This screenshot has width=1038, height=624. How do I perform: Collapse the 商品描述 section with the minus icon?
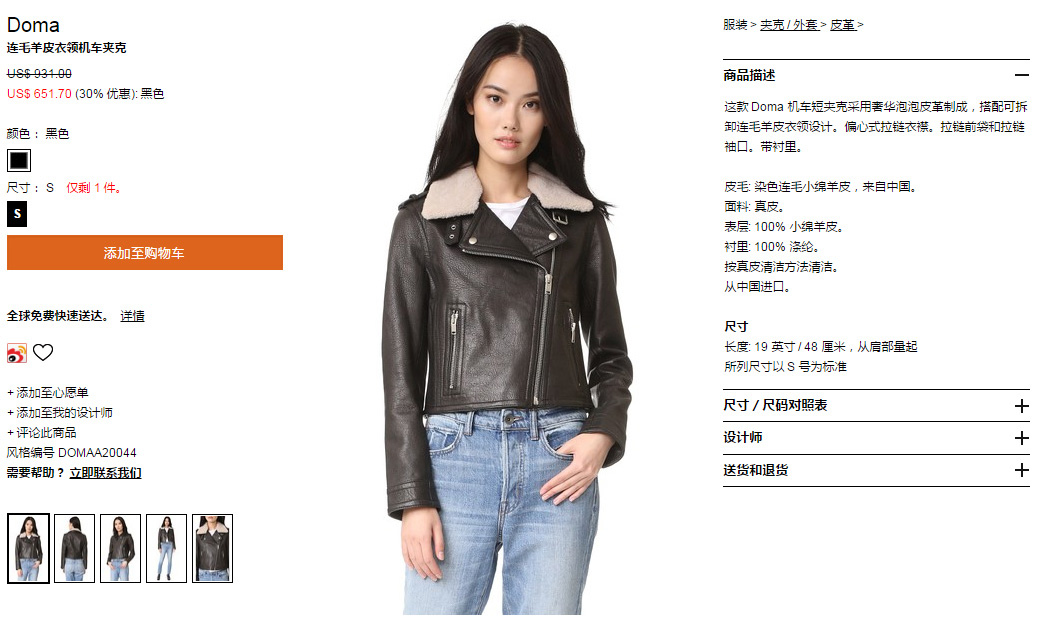tap(1021, 75)
